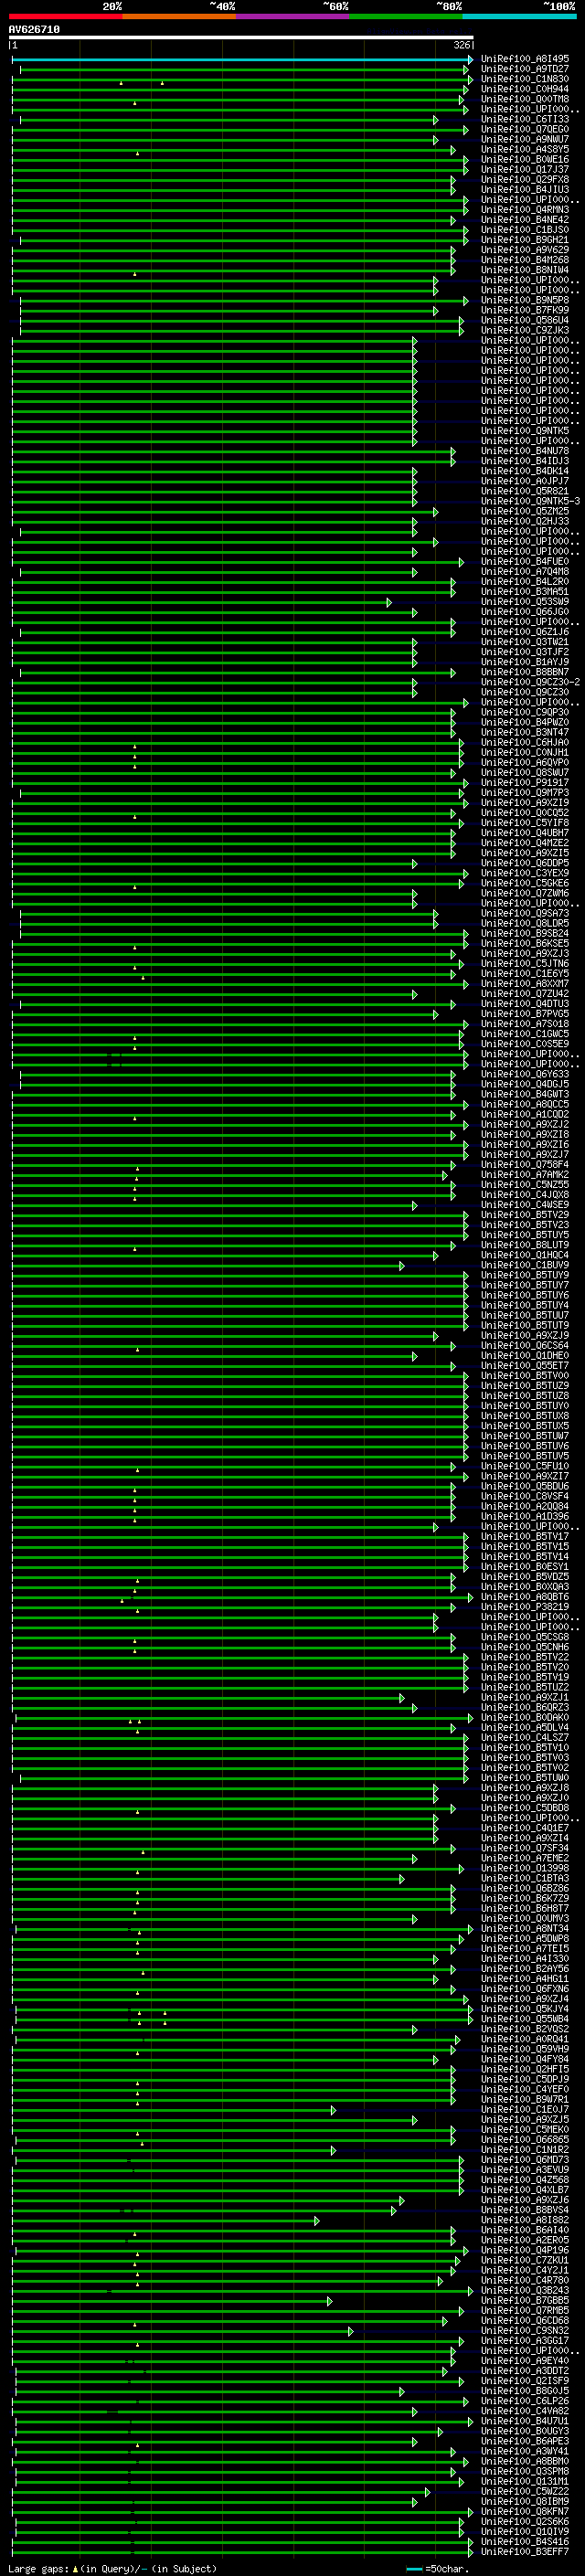Viewport: 585px width, 2576px height.
Task: Select hit label UniRef100_B0WE16
Action: pyautogui.click(x=525, y=159)
